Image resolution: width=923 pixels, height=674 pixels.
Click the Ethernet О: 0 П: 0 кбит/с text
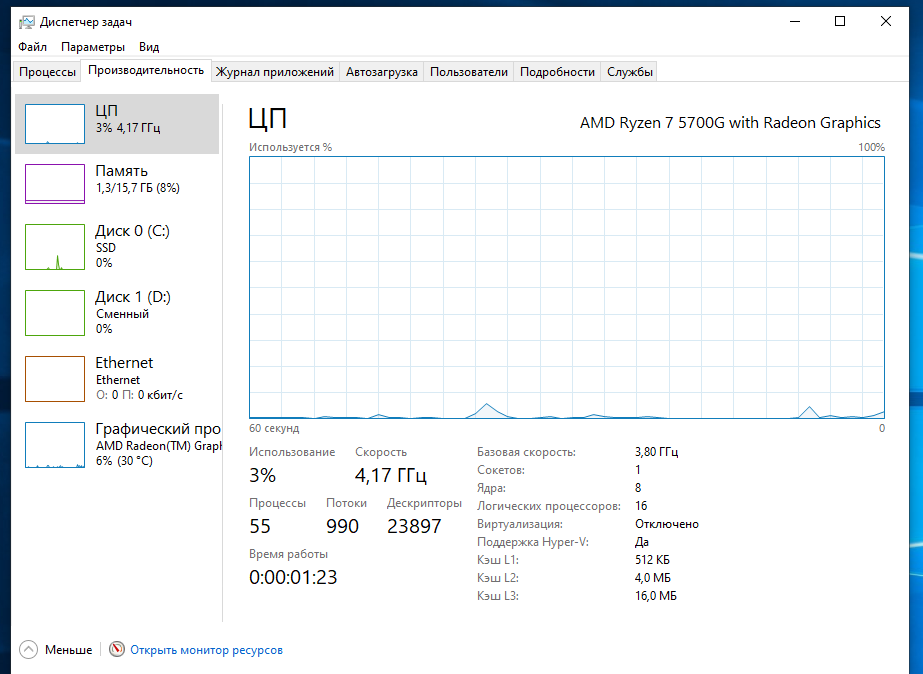click(140, 395)
